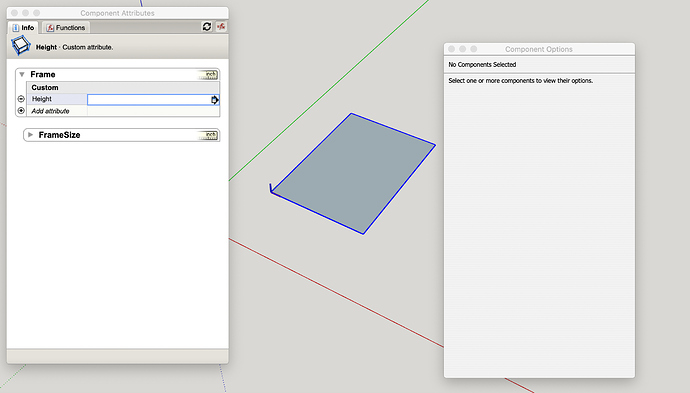Image resolution: width=690 pixels, height=393 pixels.
Task: Change units via FrameSize inch button
Action: coord(208,135)
